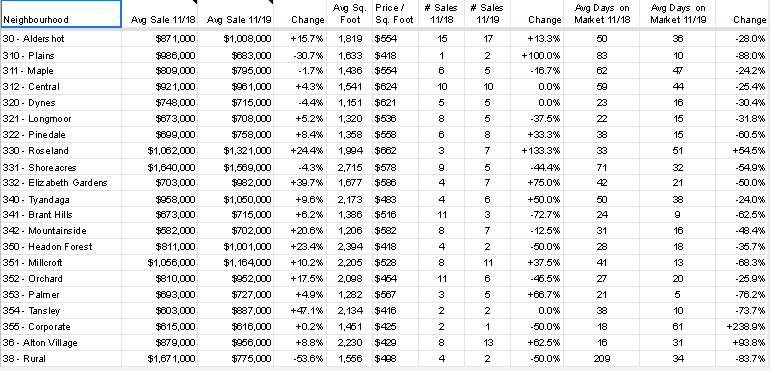Click the 332 - Elizabeth Gardens cell

point(60,183)
